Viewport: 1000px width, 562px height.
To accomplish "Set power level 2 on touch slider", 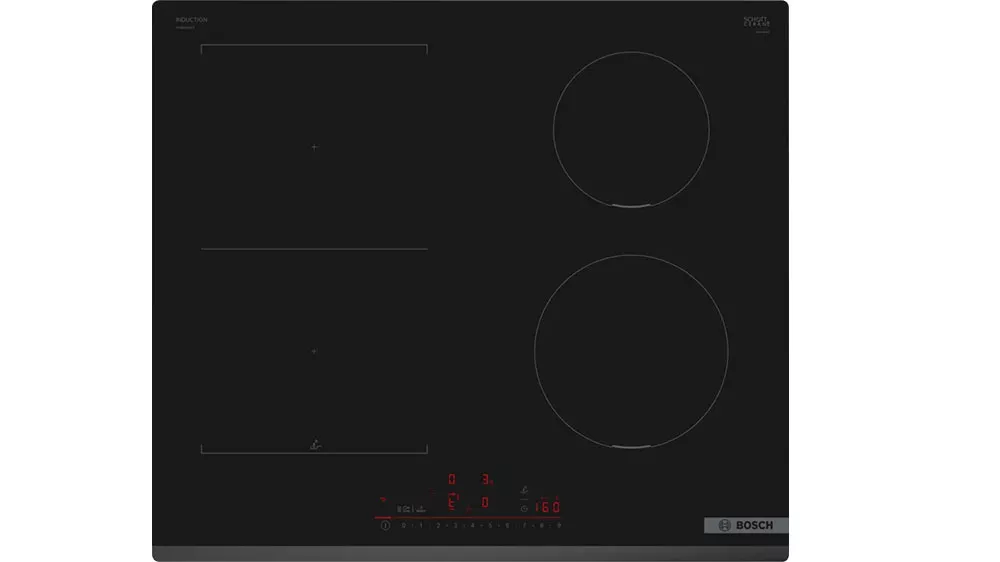I will [x=438, y=526].
